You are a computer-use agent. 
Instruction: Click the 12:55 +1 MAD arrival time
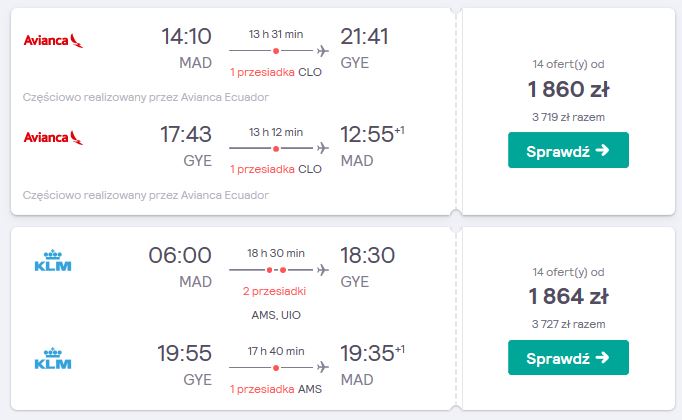click(x=372, y=134)
